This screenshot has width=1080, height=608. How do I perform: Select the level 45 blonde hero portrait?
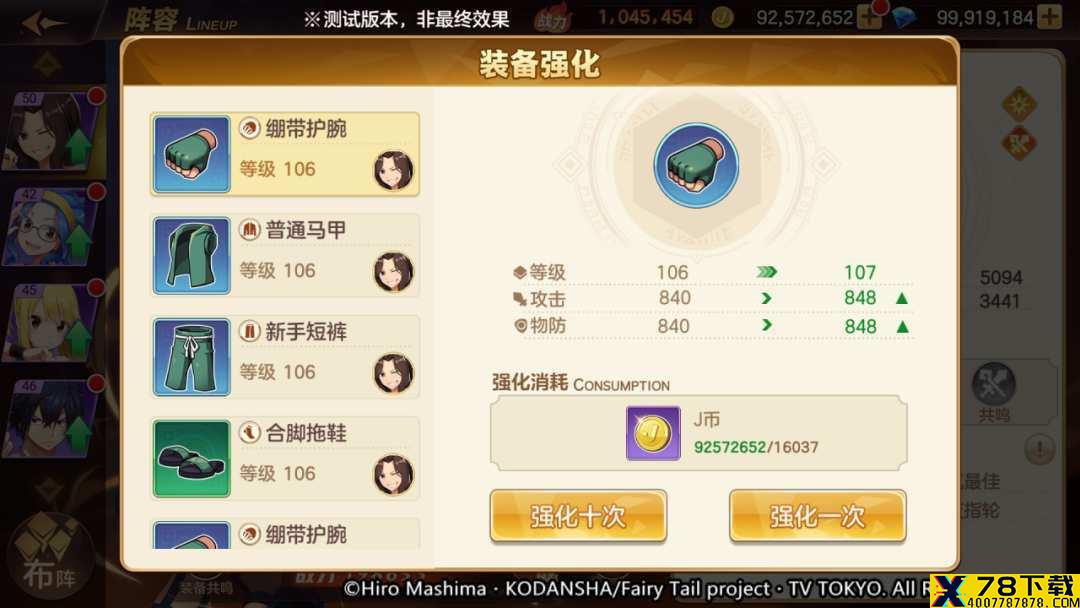52,322
